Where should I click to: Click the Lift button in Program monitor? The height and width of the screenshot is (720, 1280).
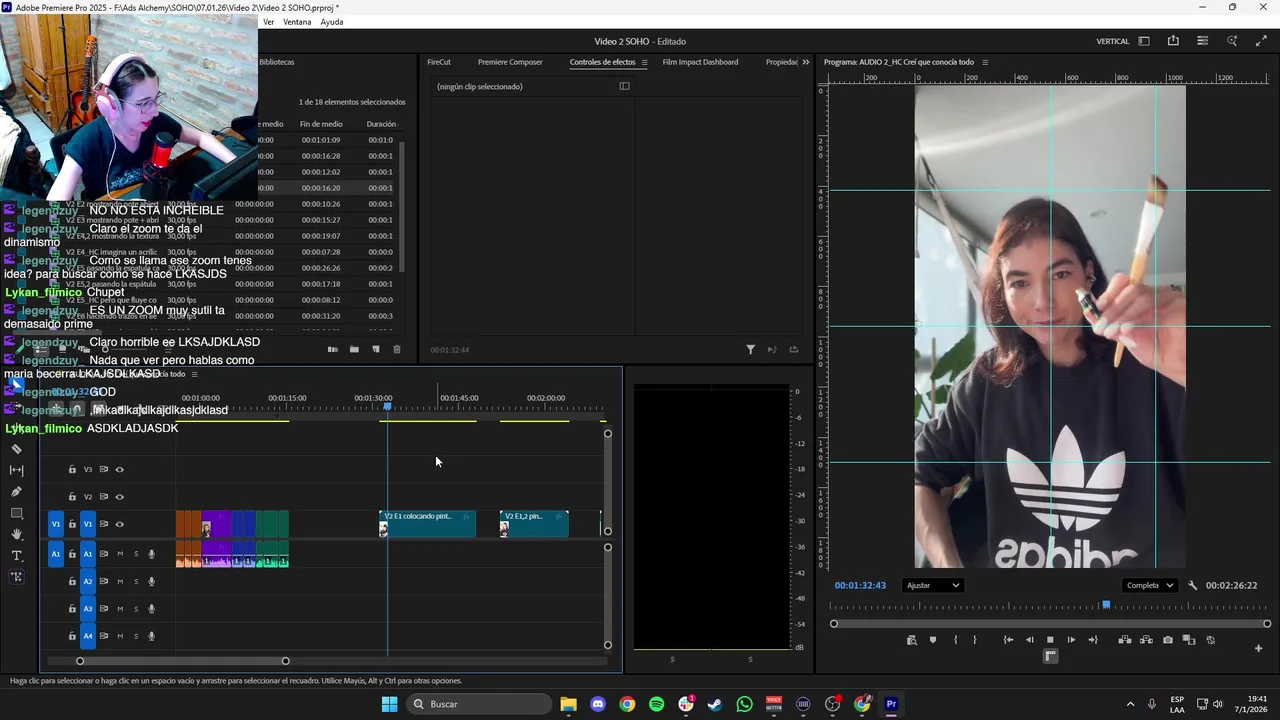point(1125,640)
